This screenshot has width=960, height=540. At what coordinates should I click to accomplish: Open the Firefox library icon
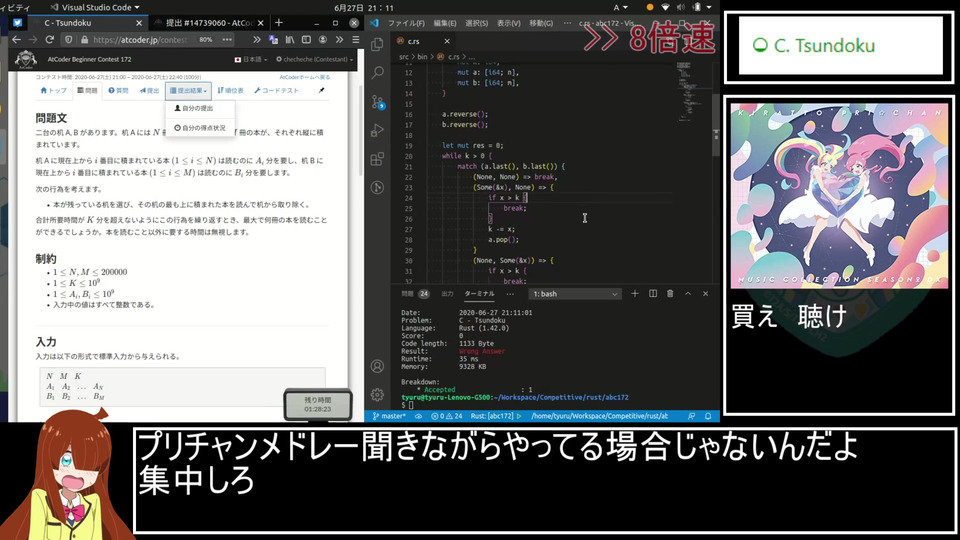coord(290,39)
